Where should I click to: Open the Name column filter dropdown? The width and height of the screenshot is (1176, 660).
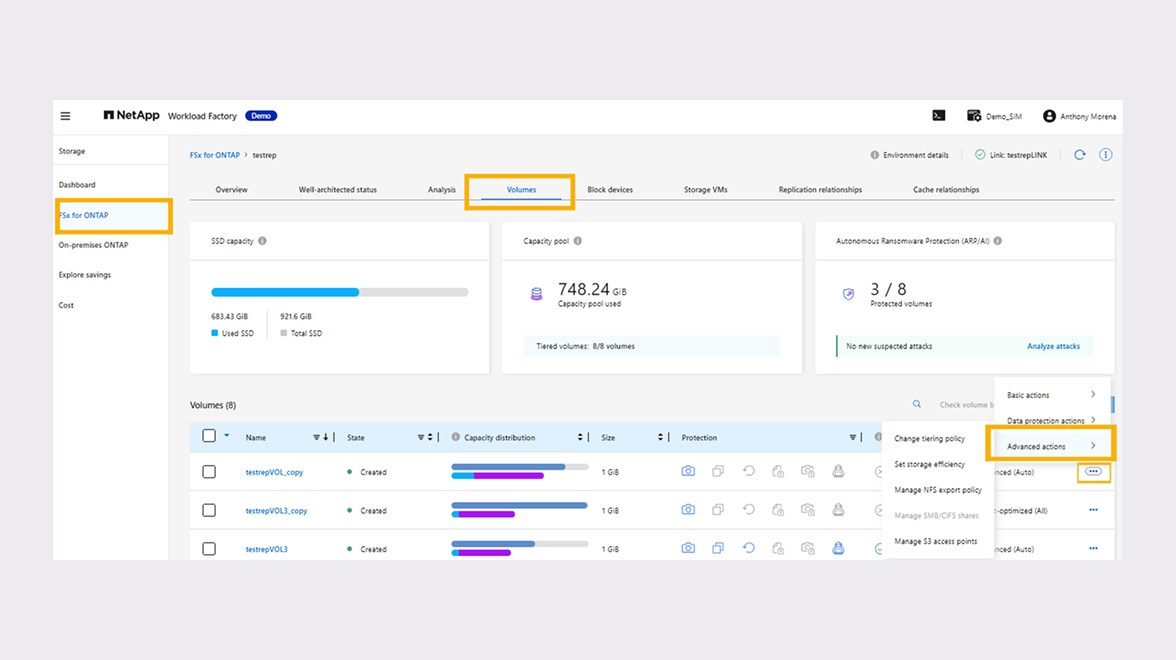click(x=317, y=437)
